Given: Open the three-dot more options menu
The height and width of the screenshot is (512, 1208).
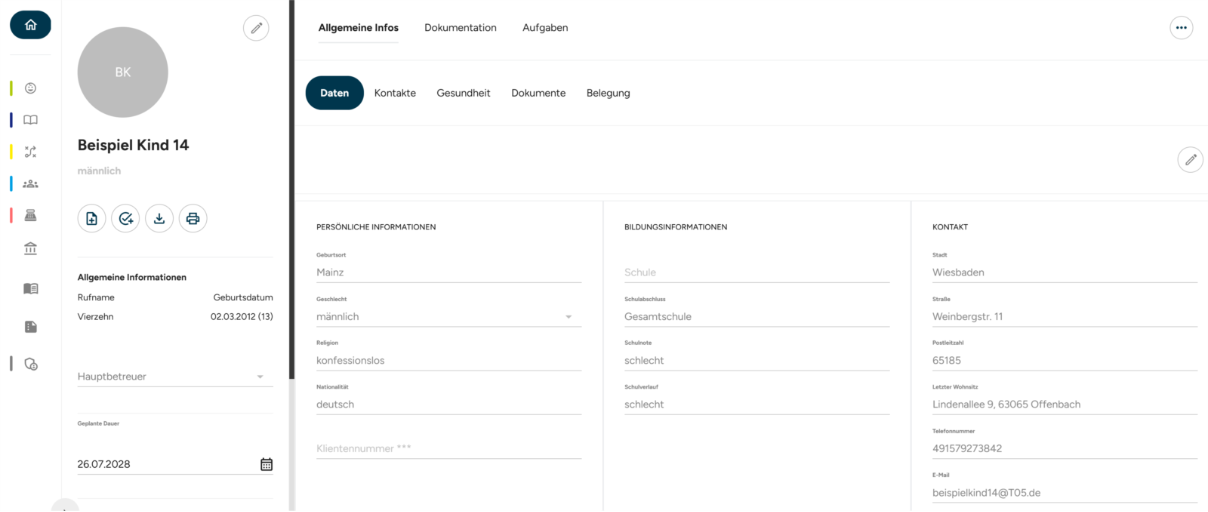Looking at the screenshot, I should point(1182,28).
